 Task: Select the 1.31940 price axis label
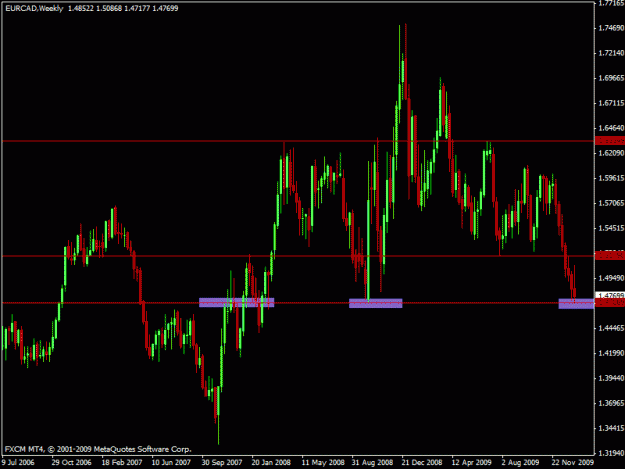(x=611, y=453)
